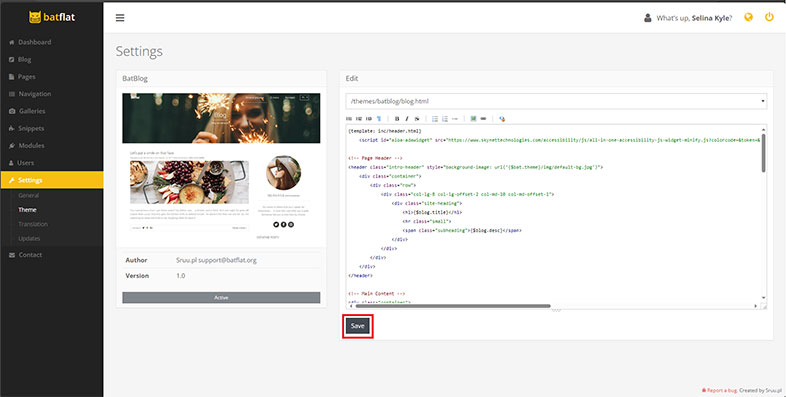
Task: Insert image using toolbar icon
Action: point(473,119)
